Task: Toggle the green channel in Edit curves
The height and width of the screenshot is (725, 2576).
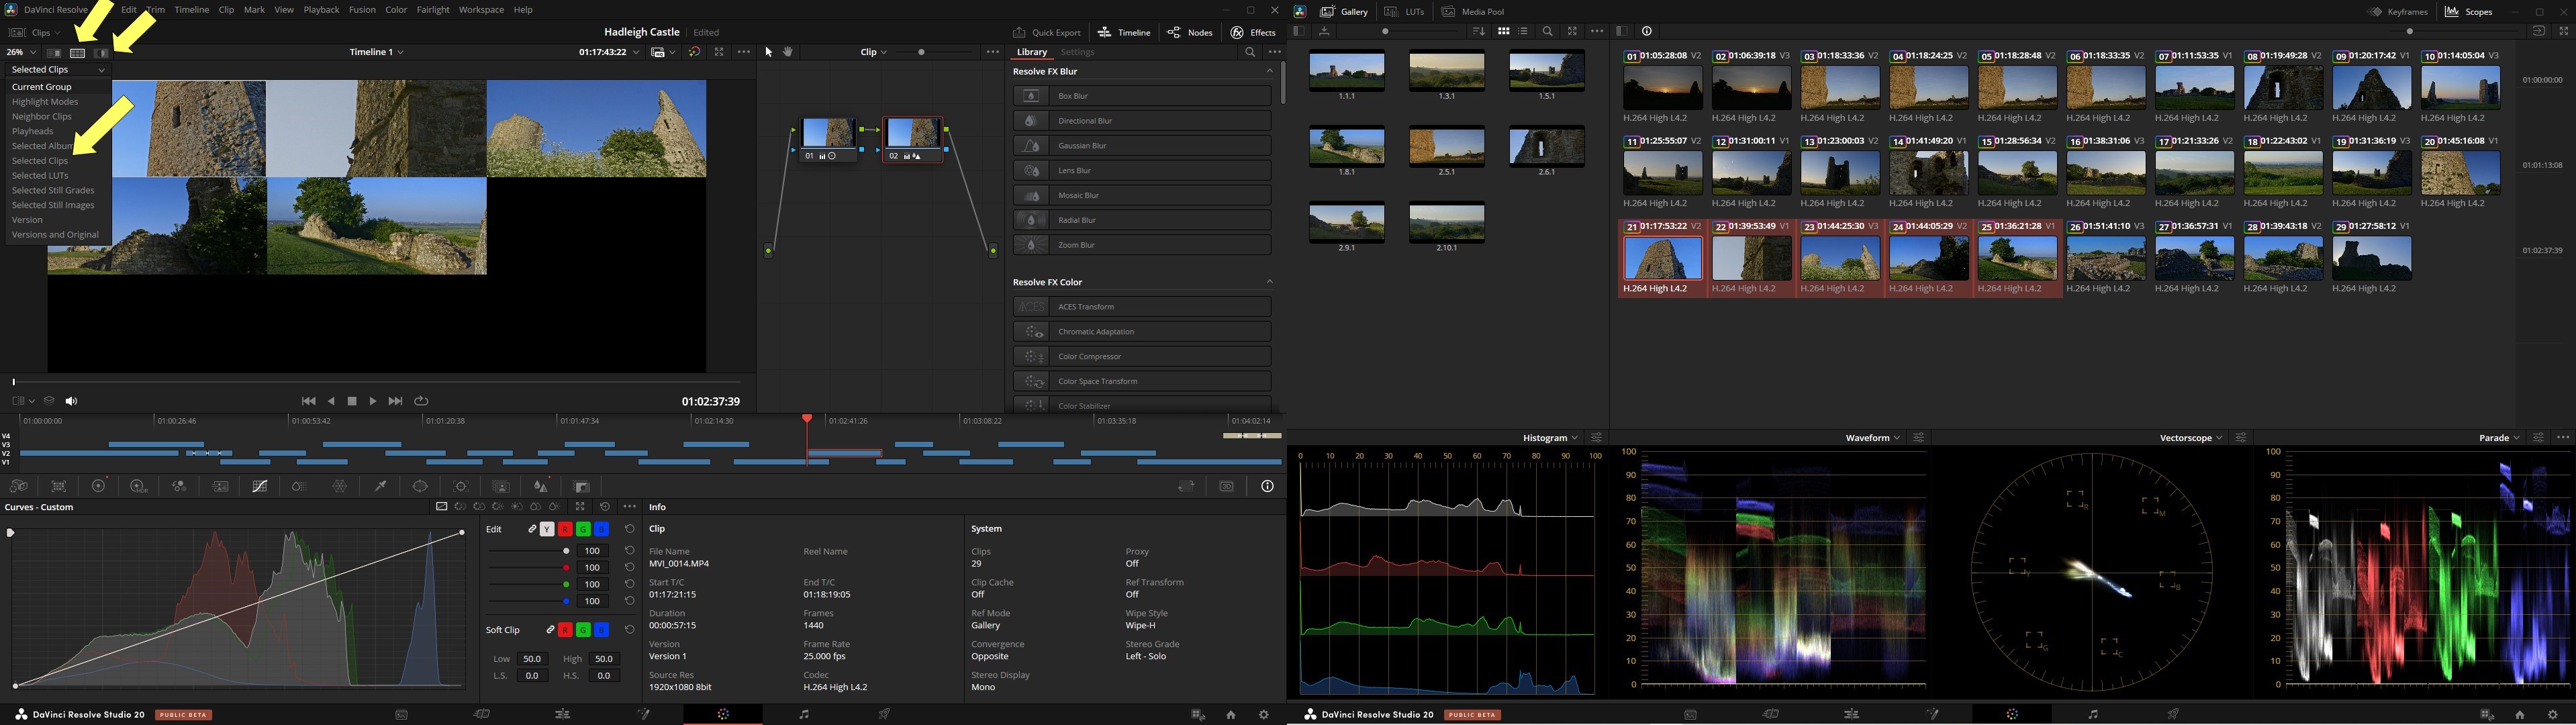Action: click(583, 529)
